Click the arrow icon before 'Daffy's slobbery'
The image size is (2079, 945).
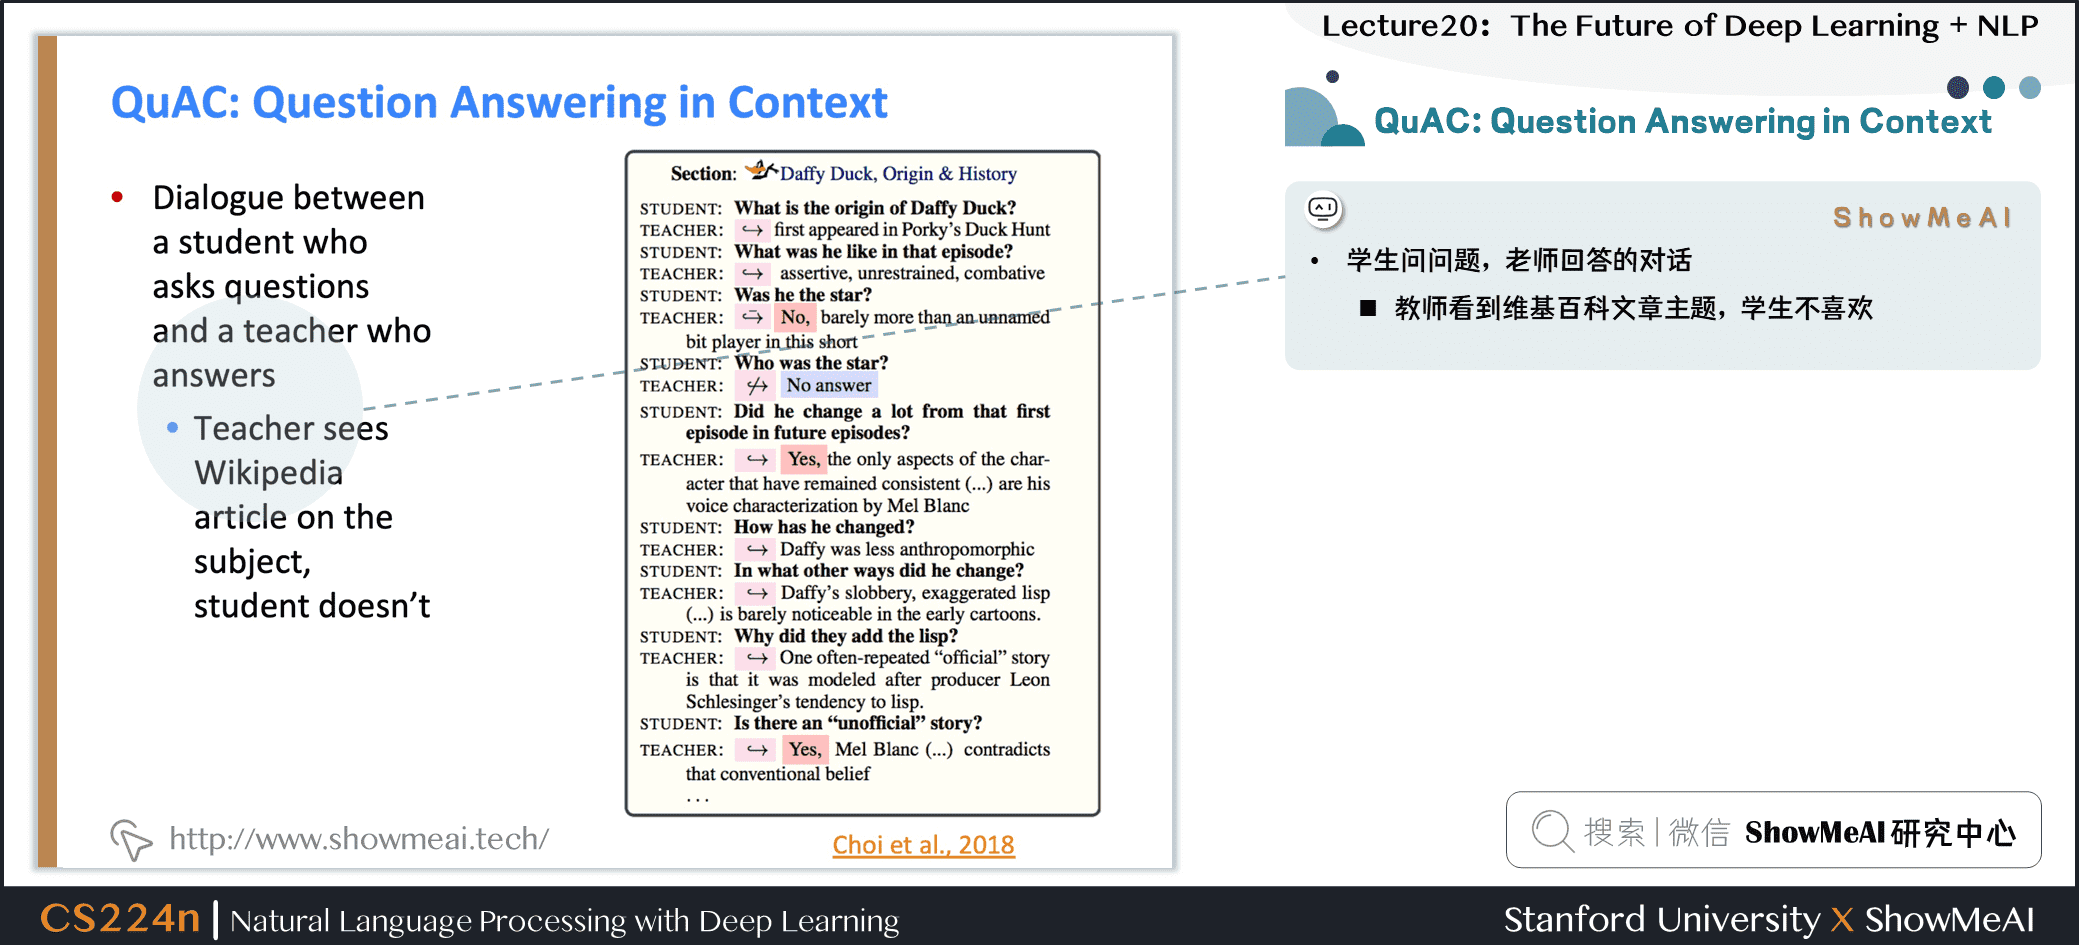pyautogui.click(x=757, y=594)
